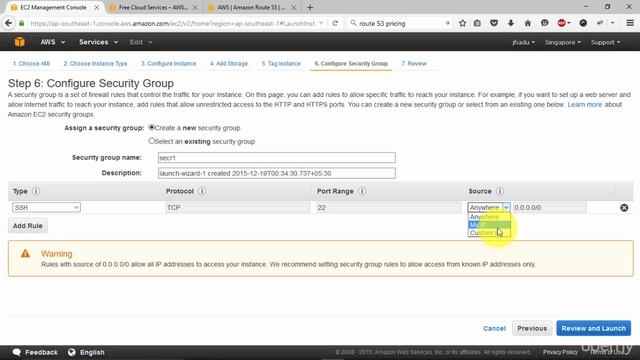
Task: Click the Cancel link
Action: 494,328
